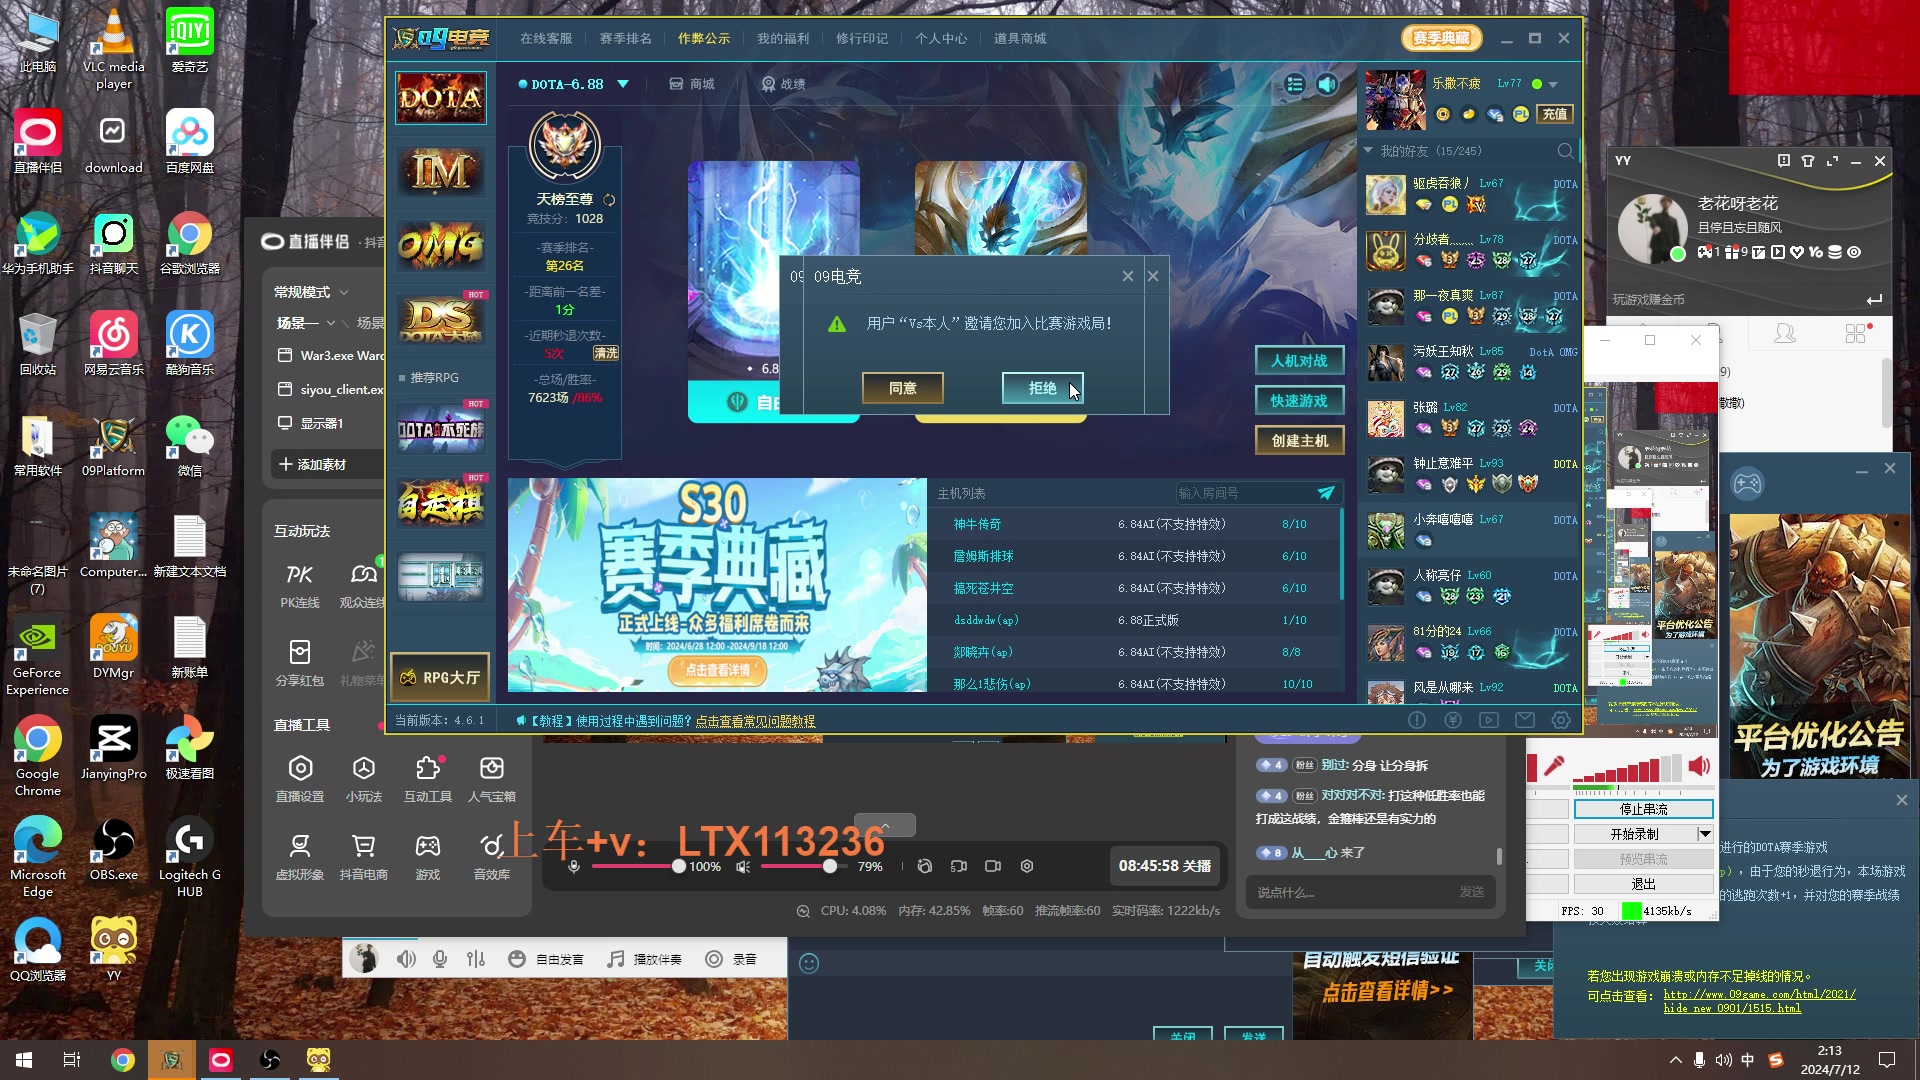Open the 自由发言 speaking mode dropdown
The height and width of the screenshot is (1080, 1920).
pos(546,959)
